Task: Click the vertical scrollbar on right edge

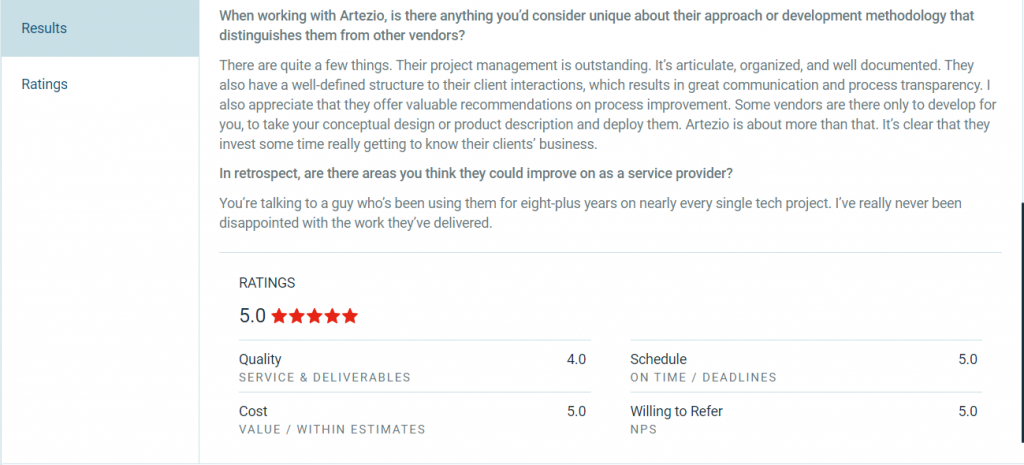Action: tap(1020, 300)
